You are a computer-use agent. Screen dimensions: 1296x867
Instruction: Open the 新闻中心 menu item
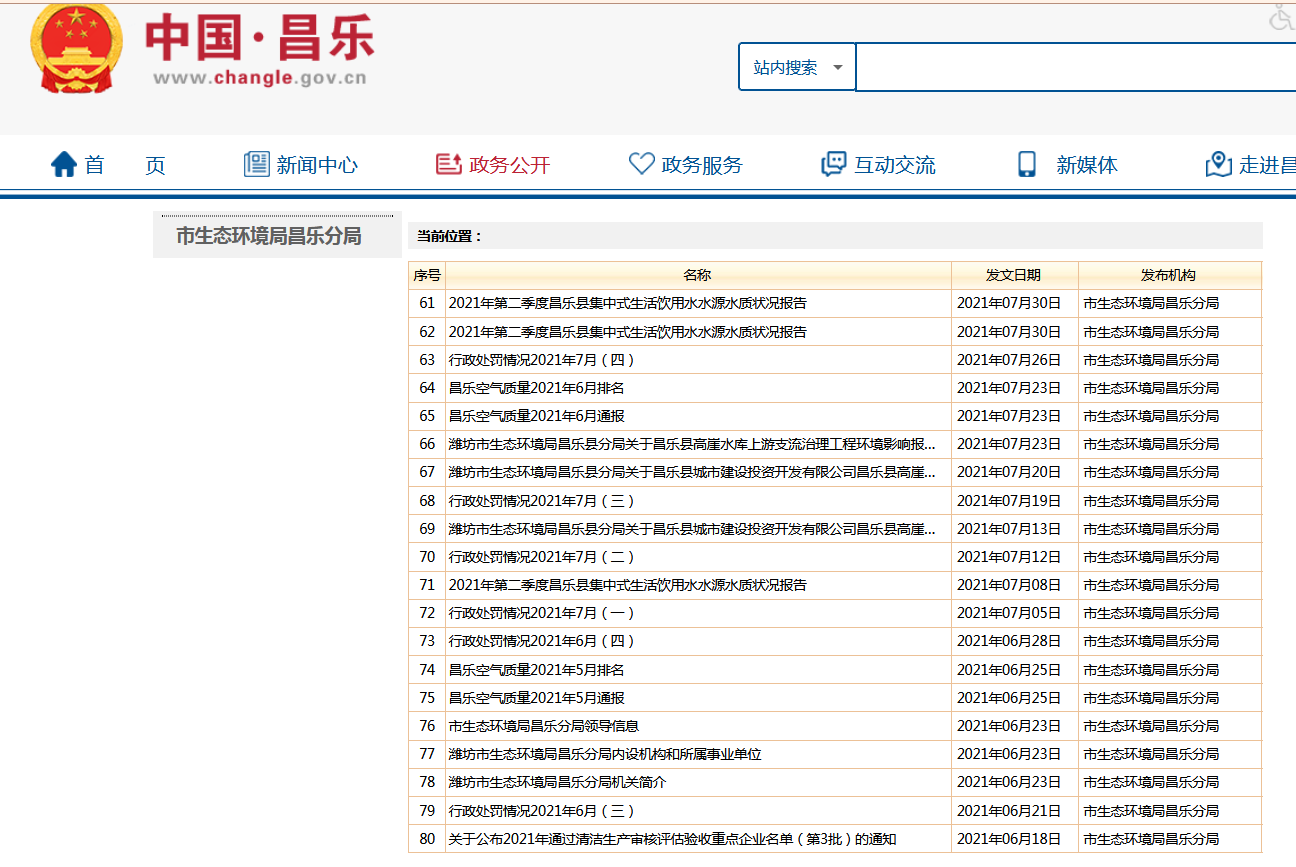coord(317,166)
